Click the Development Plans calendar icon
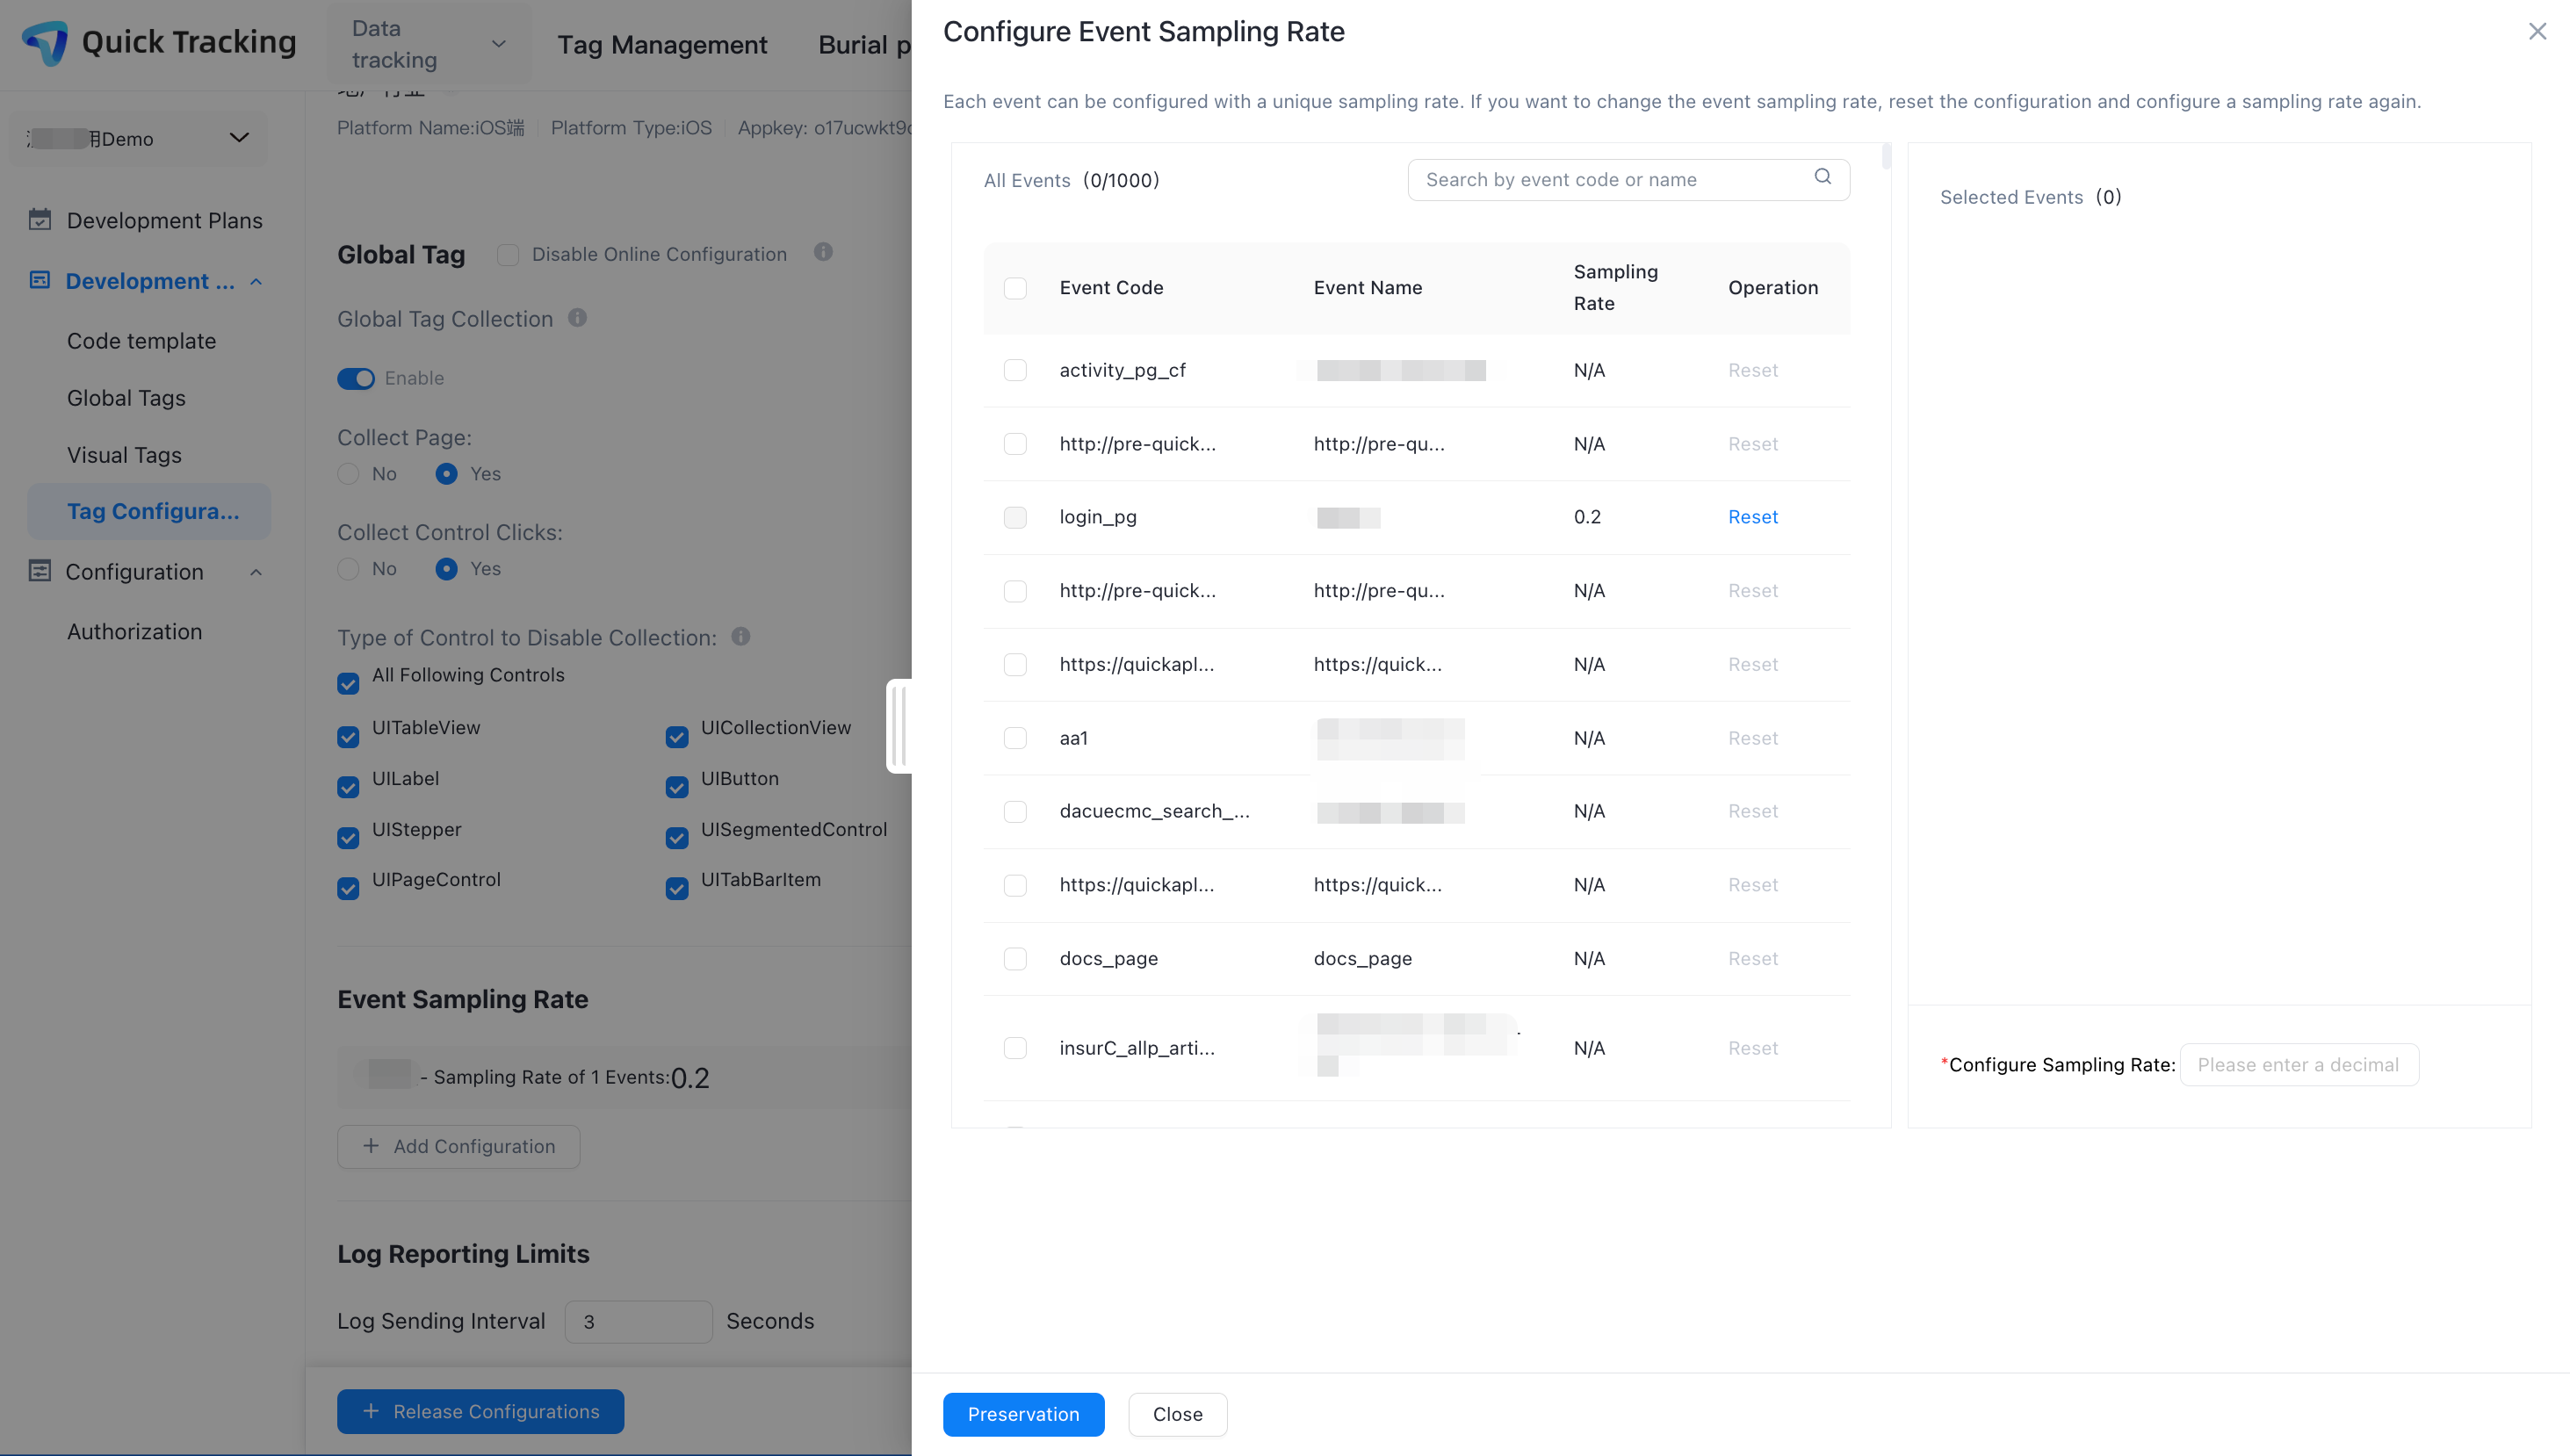Screen dimensions: 2570x1456 tap(40, 220)
